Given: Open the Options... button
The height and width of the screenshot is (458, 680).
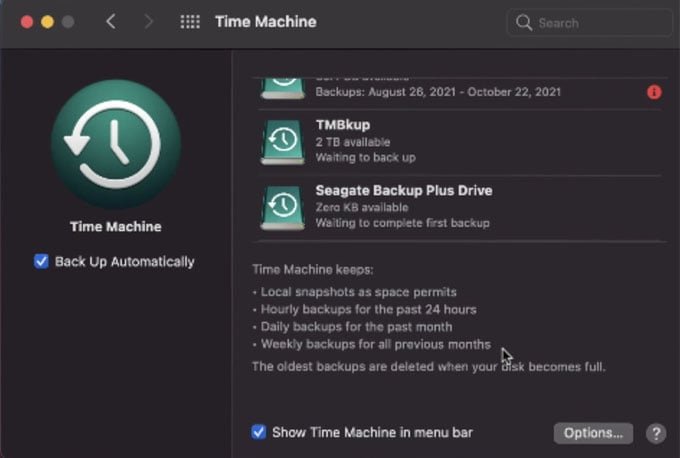Looking at the screenshot, I should [593, 433].
